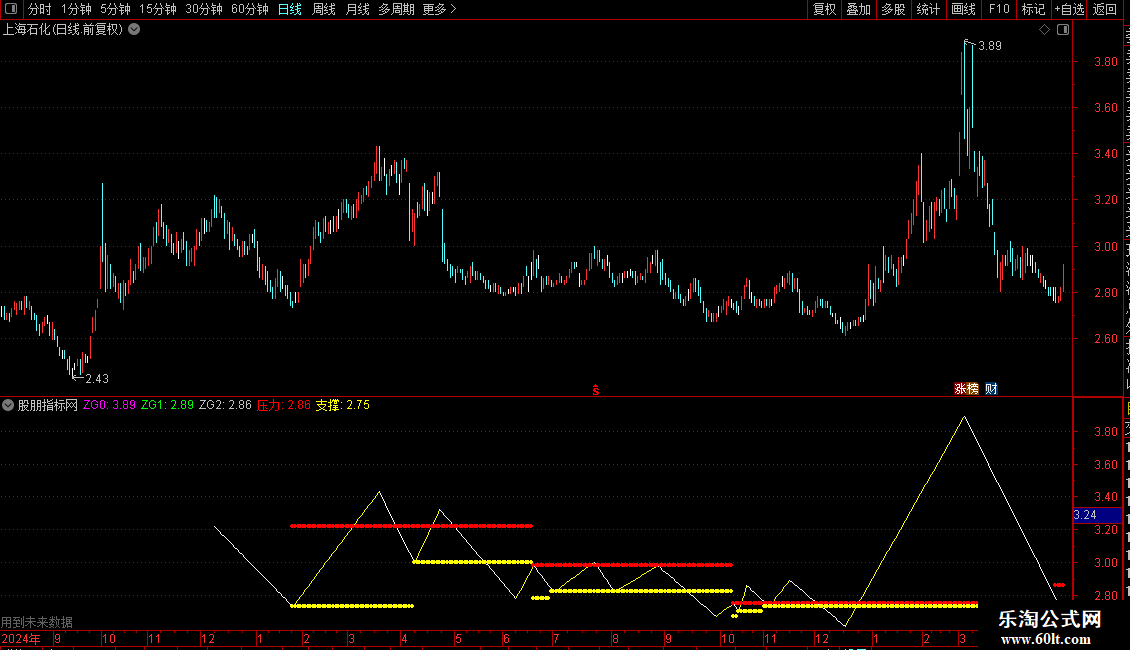Open the 画线 drawing tools

(x=964, y=9)
